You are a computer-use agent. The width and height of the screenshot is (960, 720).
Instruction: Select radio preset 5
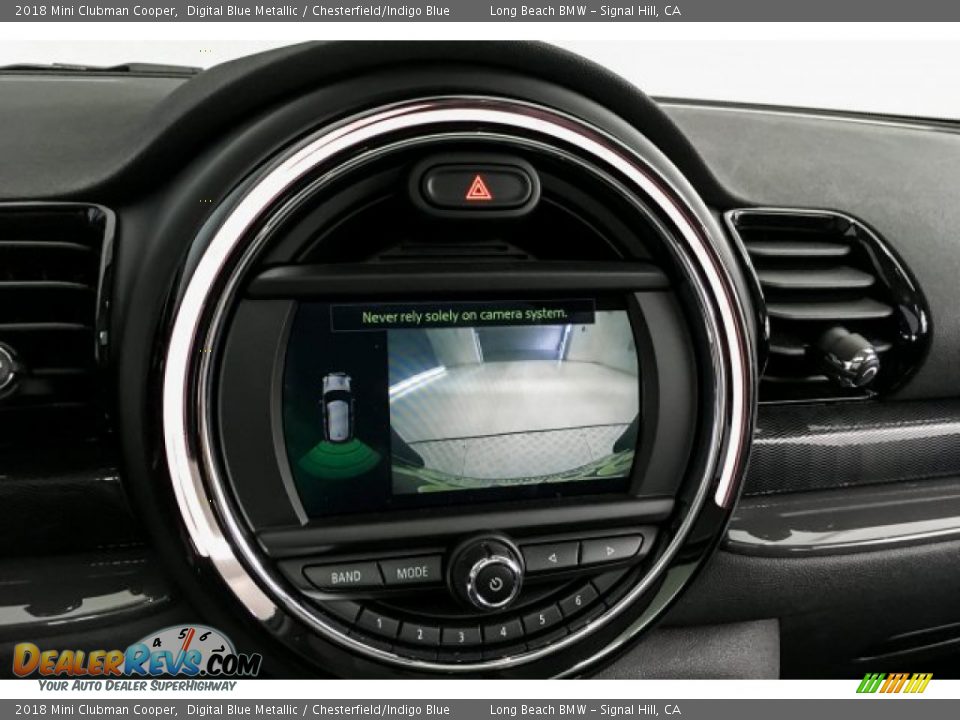pyautogui.click(x=542, y=620)
